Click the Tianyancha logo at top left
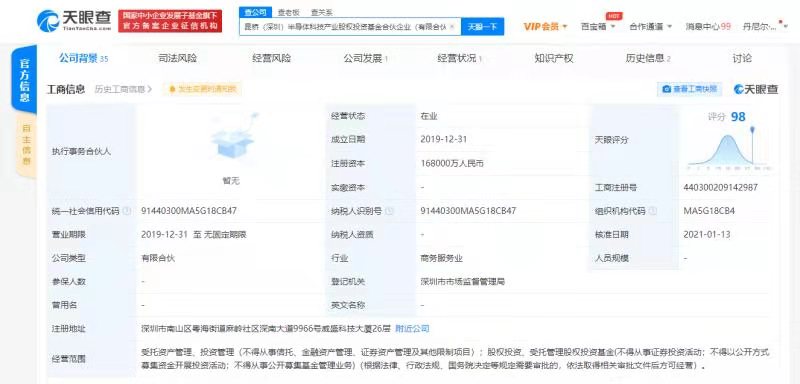Image resolution: width=800 pixels, height=384 pixels. pos(74,20)
